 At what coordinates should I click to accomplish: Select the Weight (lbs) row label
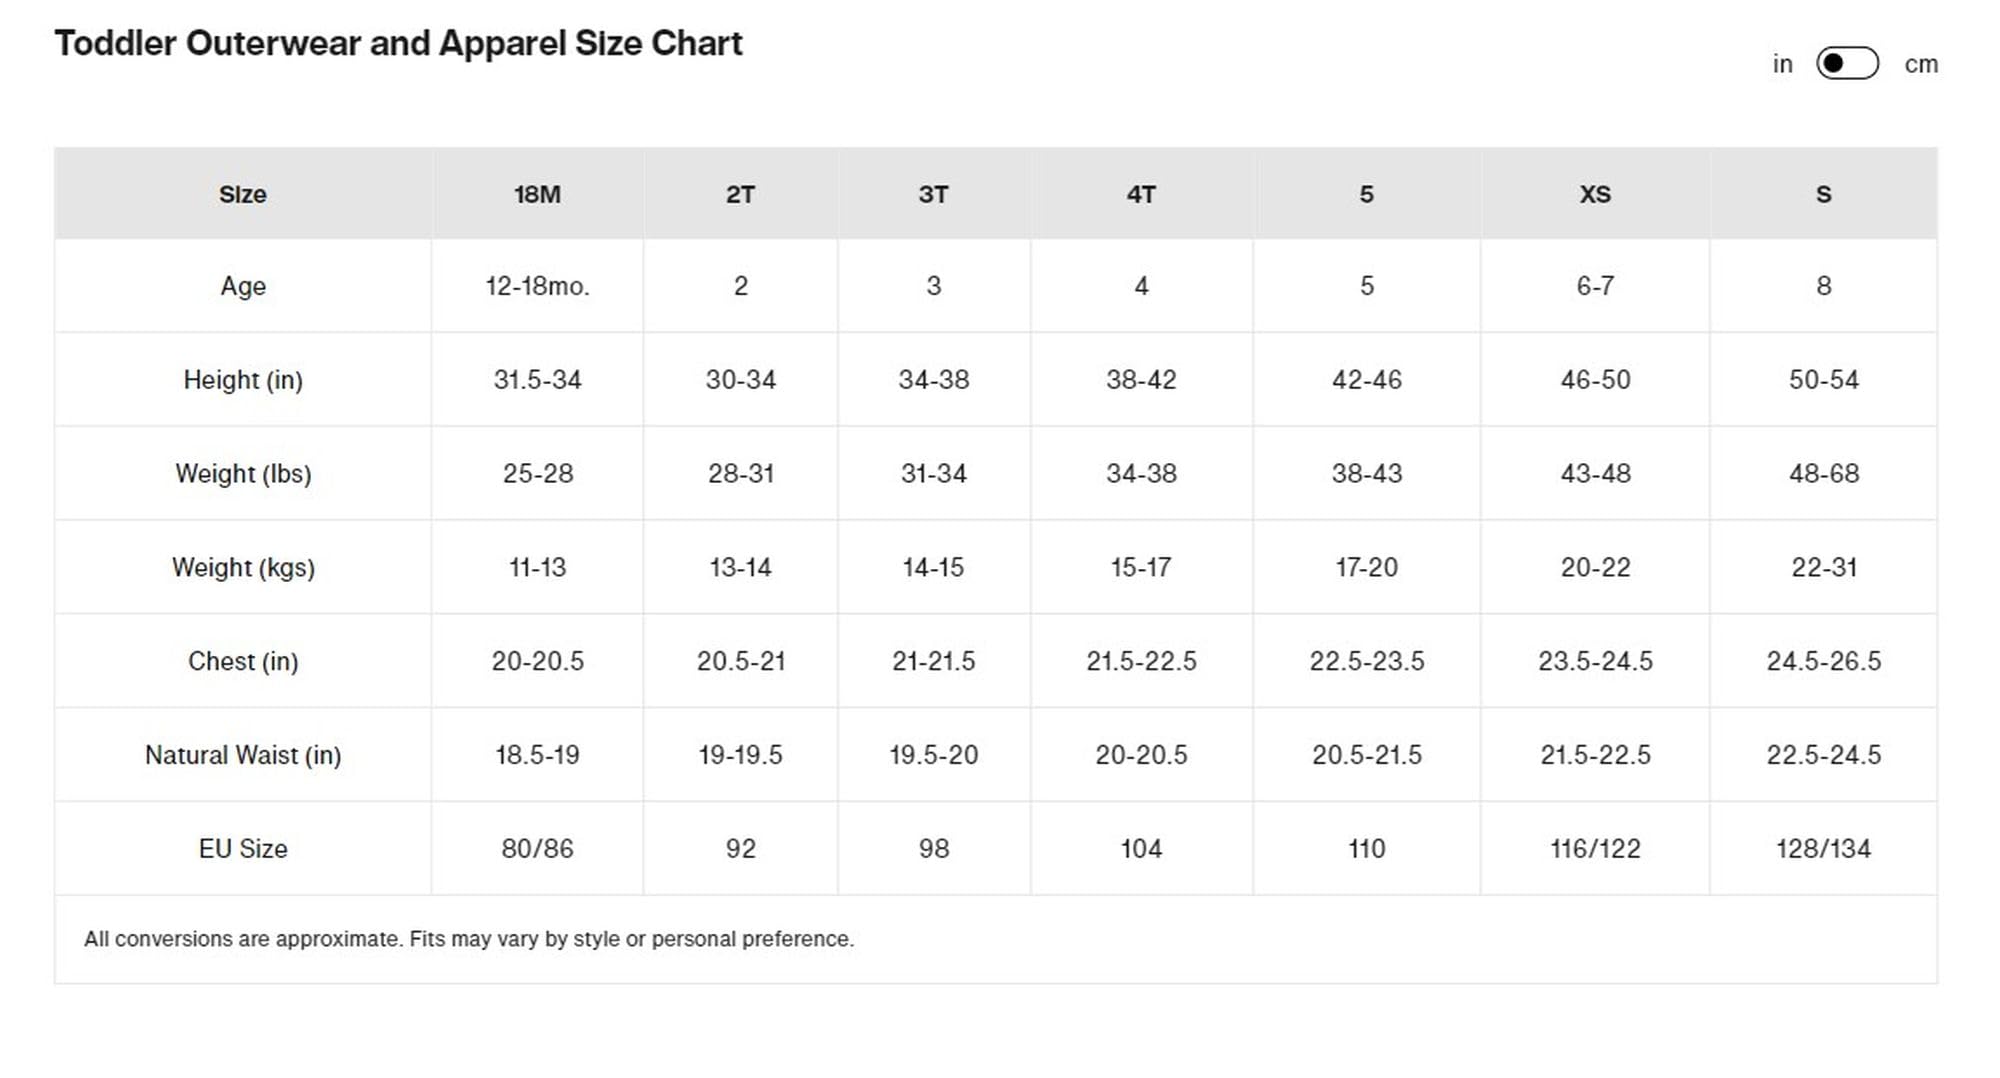[x=243, y=474]
